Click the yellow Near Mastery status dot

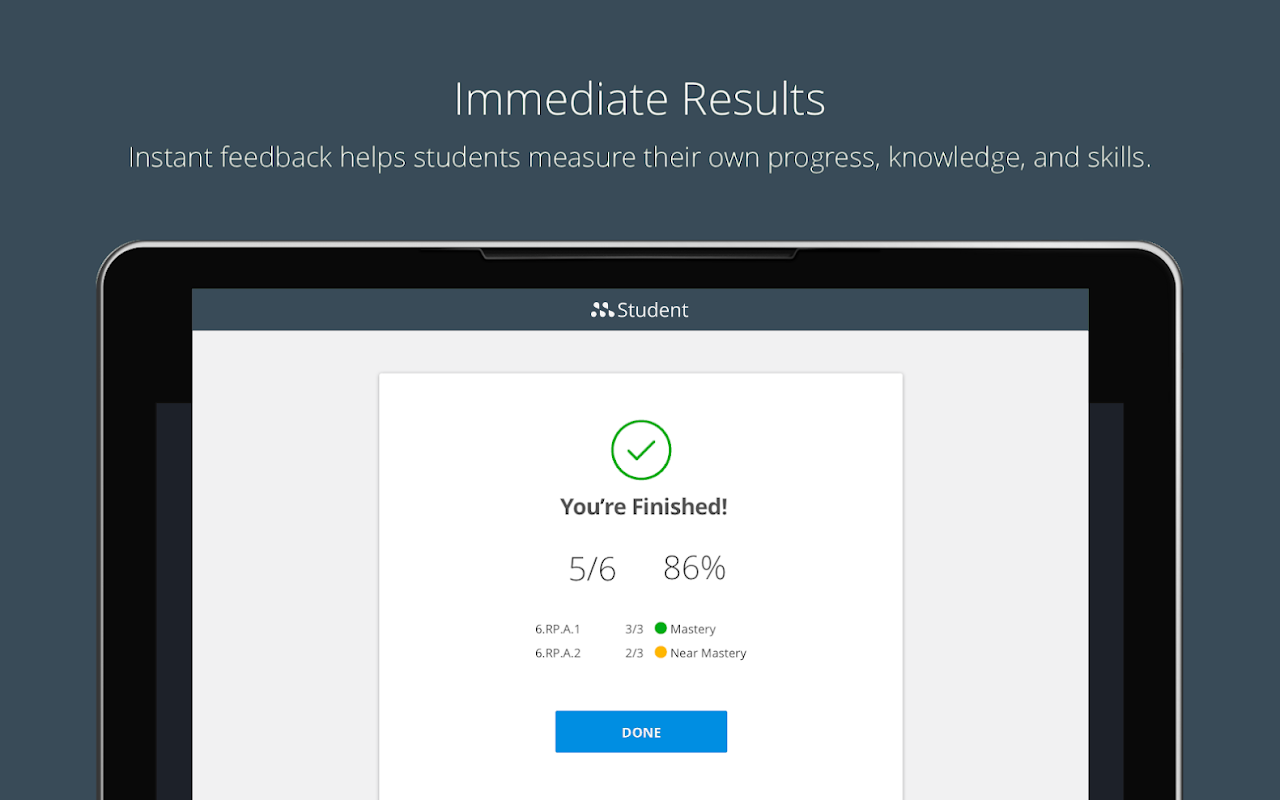pyautogui.click(x=660, y=652)
